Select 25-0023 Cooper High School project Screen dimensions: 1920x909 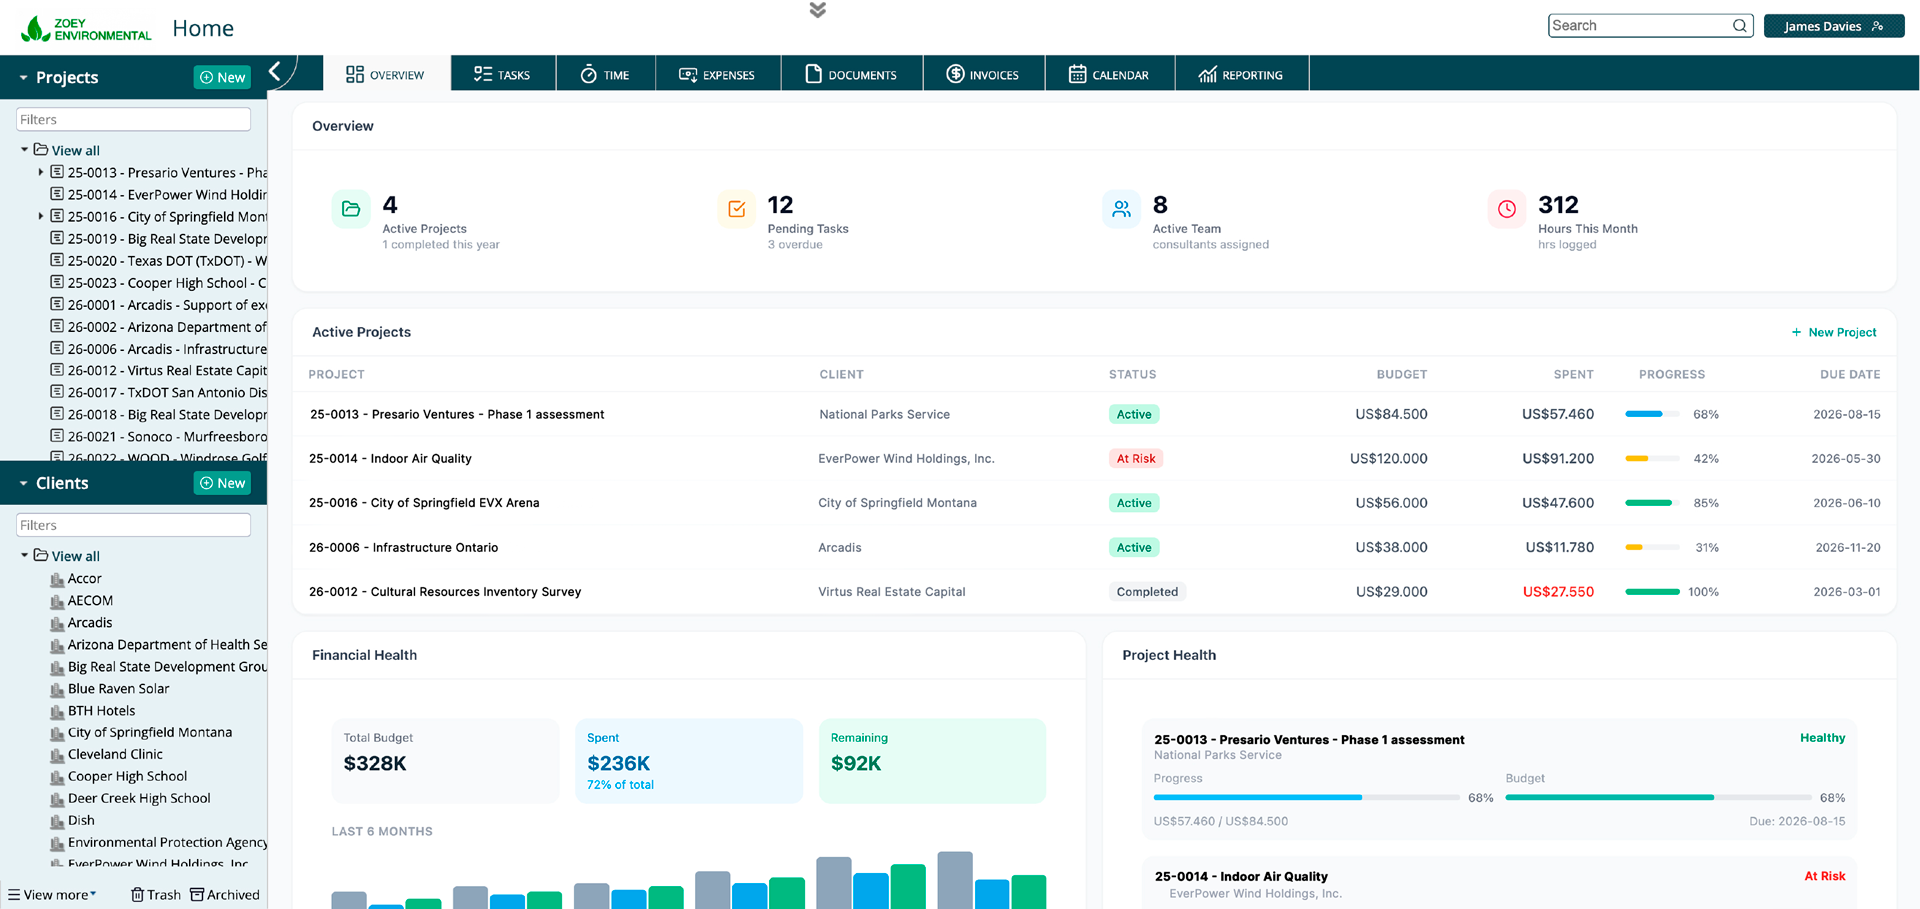[160, 282]
